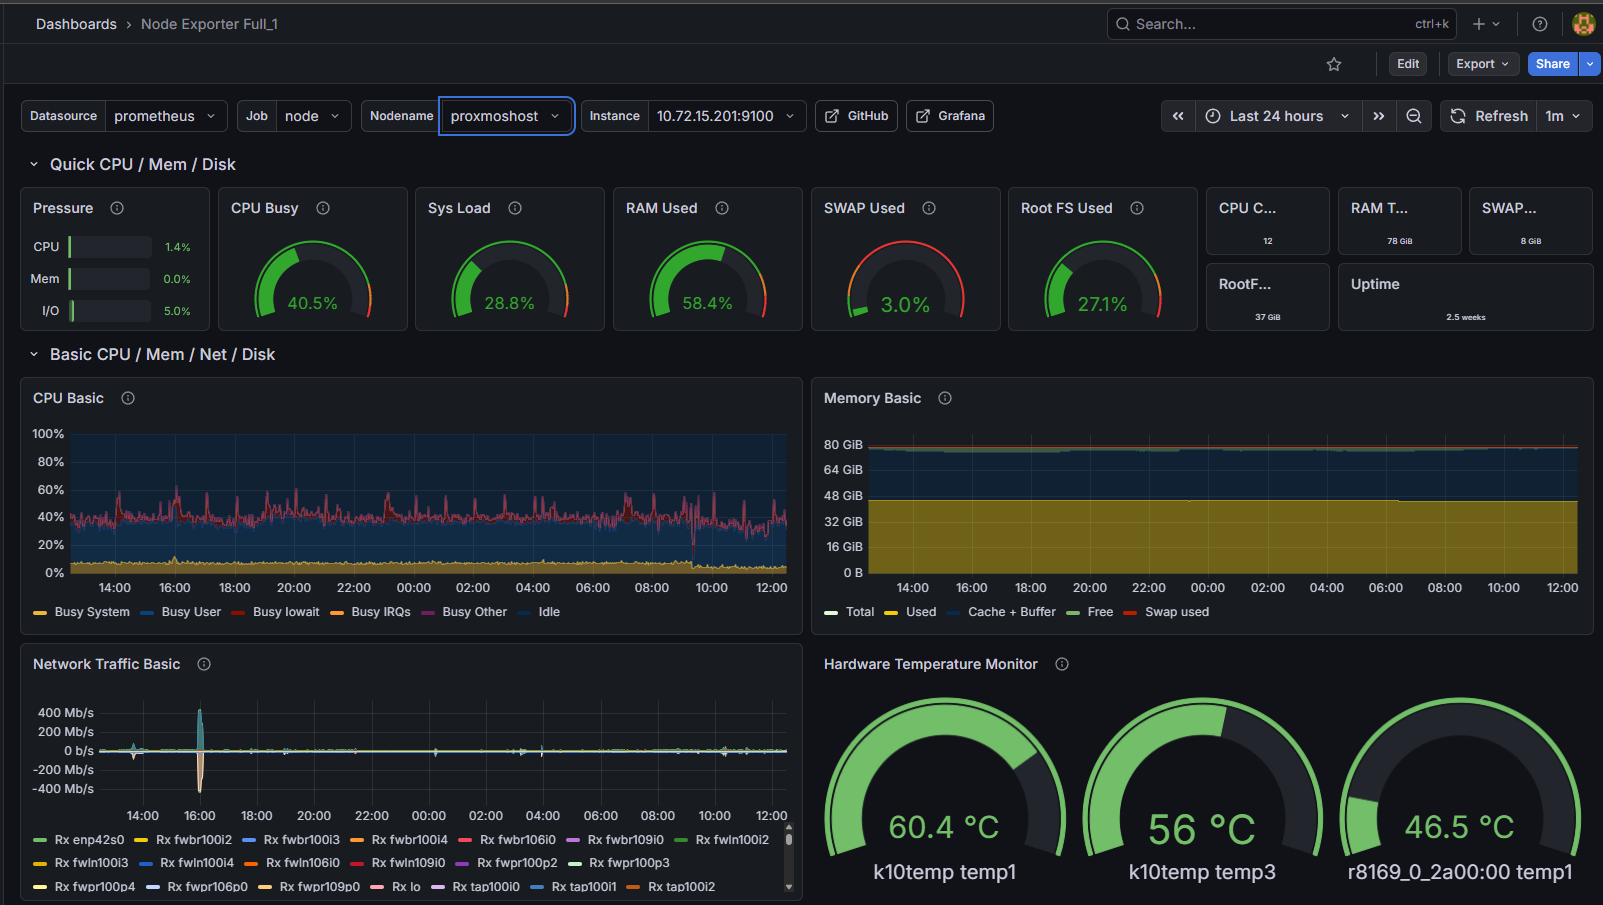1603x905 pixels.
Task: Open the Grafana external link
Action: click(950, 116)
